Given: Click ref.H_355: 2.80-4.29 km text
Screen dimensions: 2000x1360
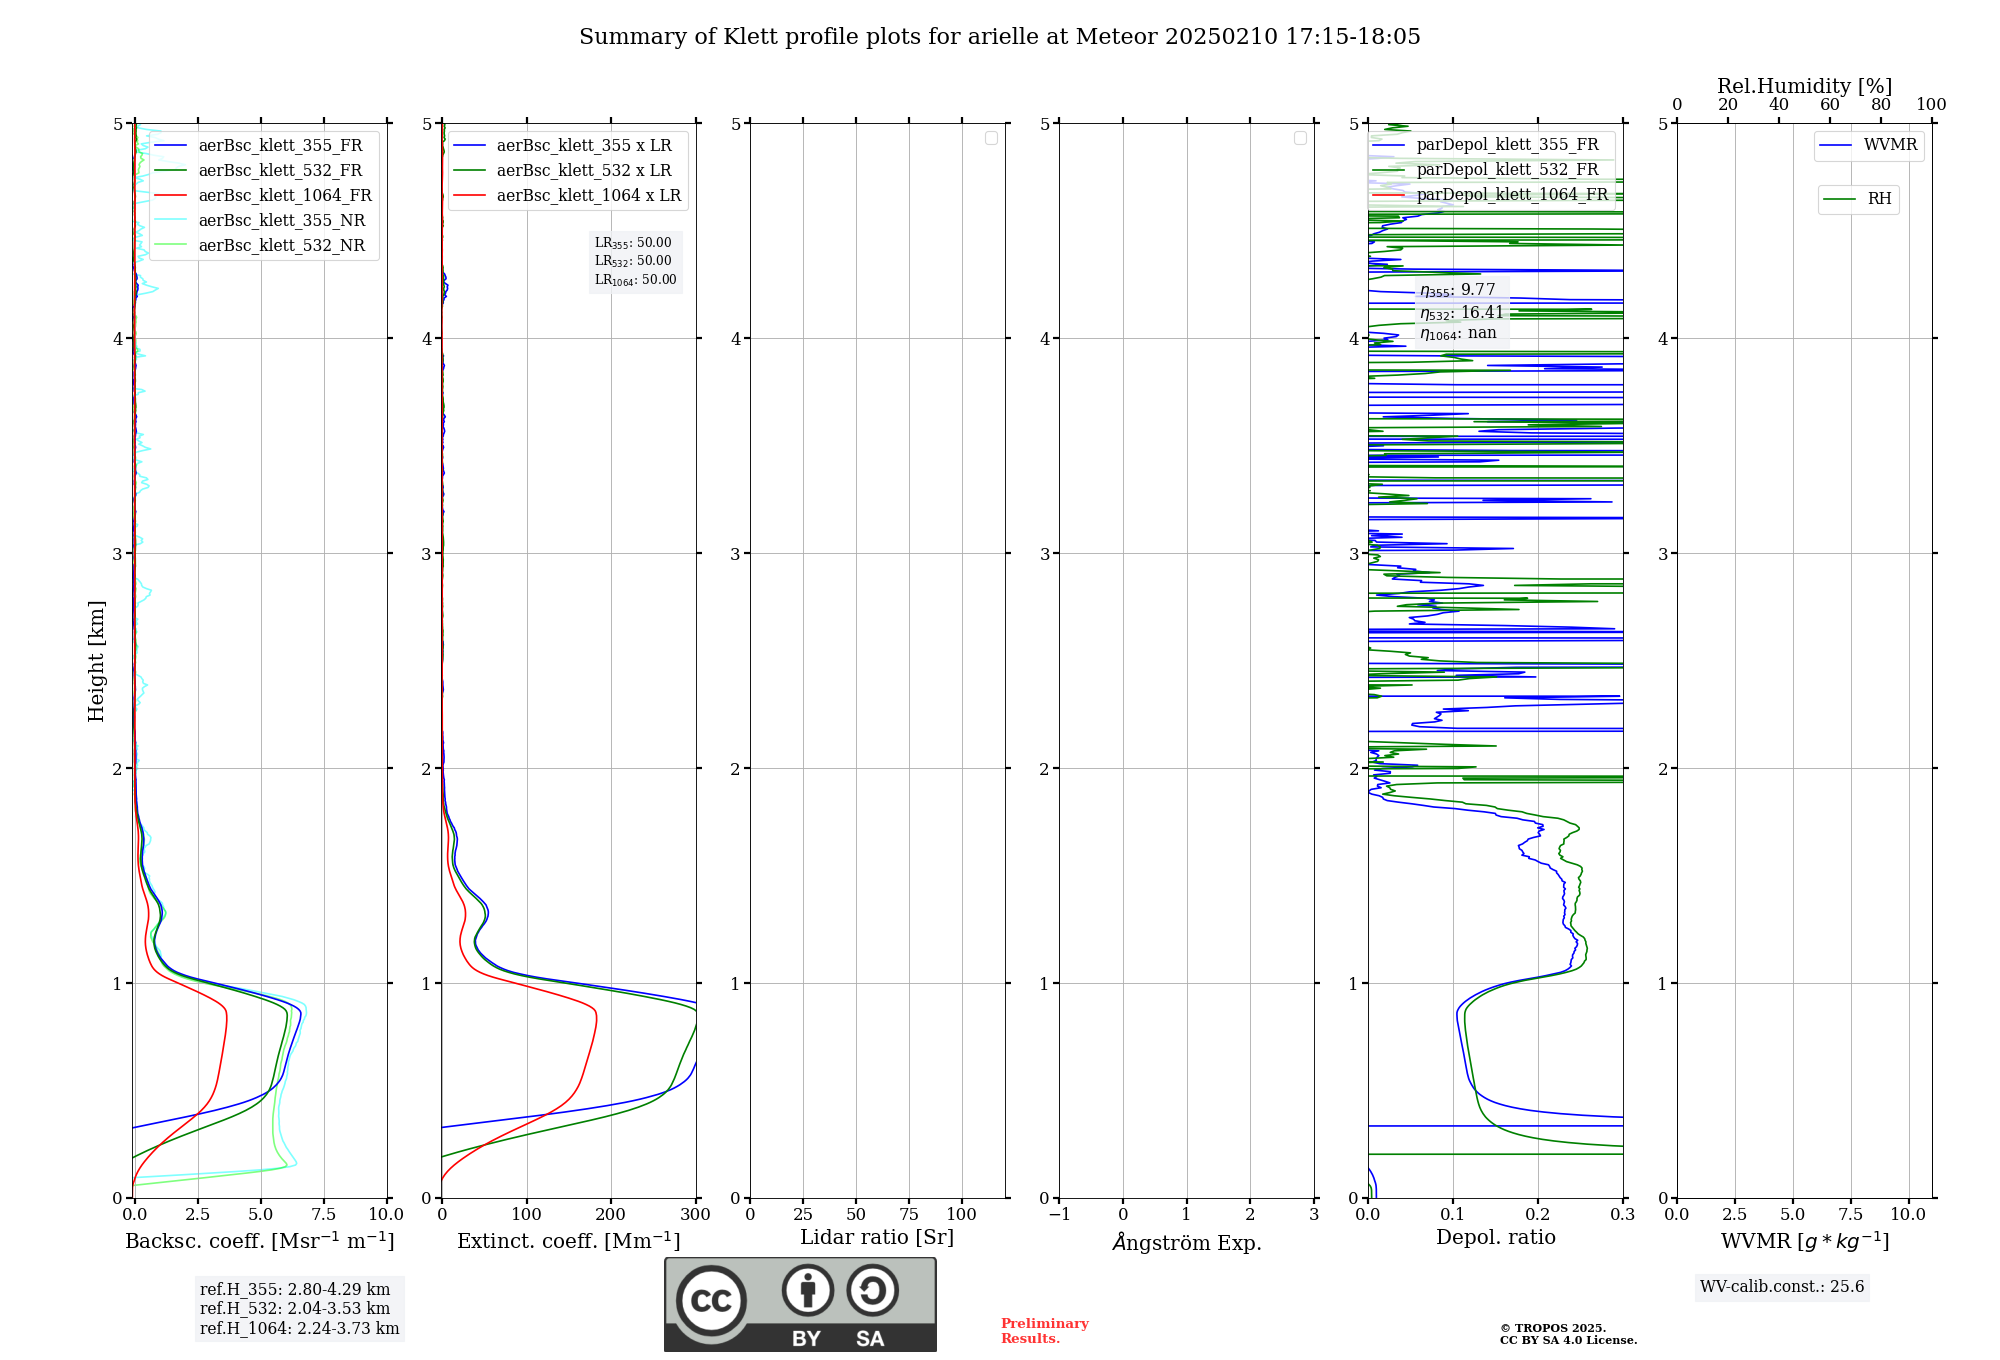Looking at the screenshot, I should coord(295,1290).
